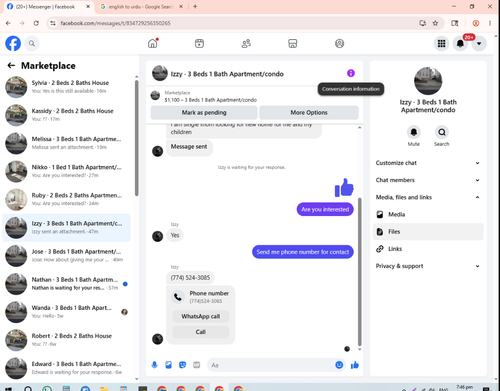Open the notifications bell icon
Screen dimensions: 500x391
click(x=460, y=43)
